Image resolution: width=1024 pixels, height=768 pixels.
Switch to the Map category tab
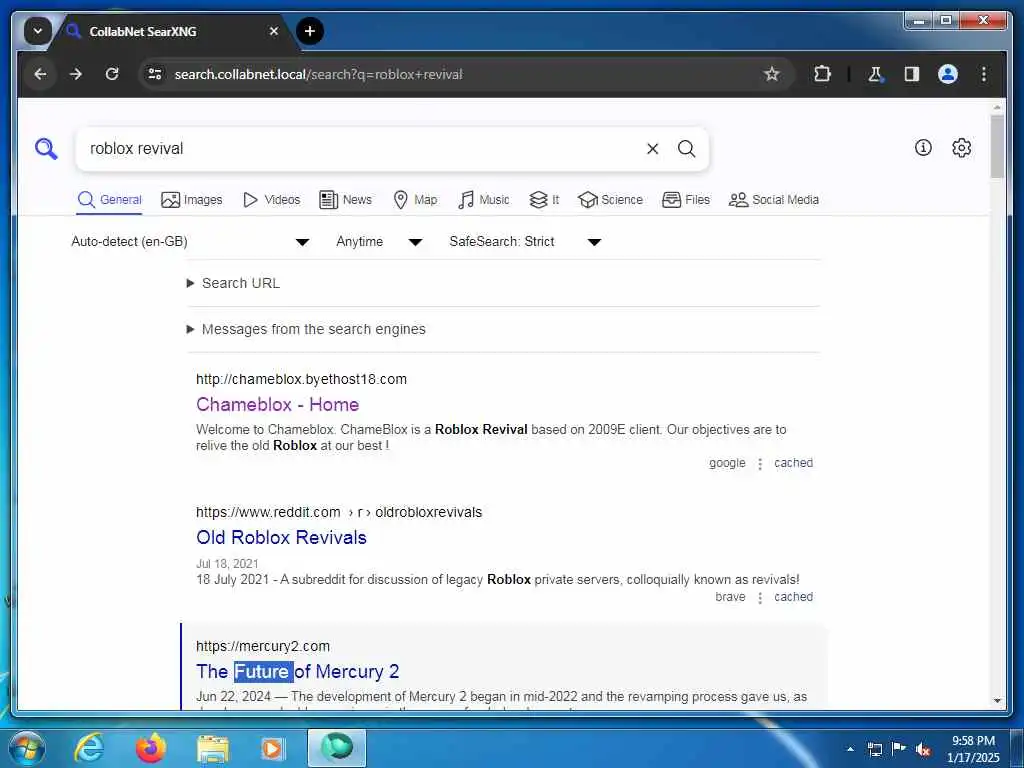tap(415, 200)
